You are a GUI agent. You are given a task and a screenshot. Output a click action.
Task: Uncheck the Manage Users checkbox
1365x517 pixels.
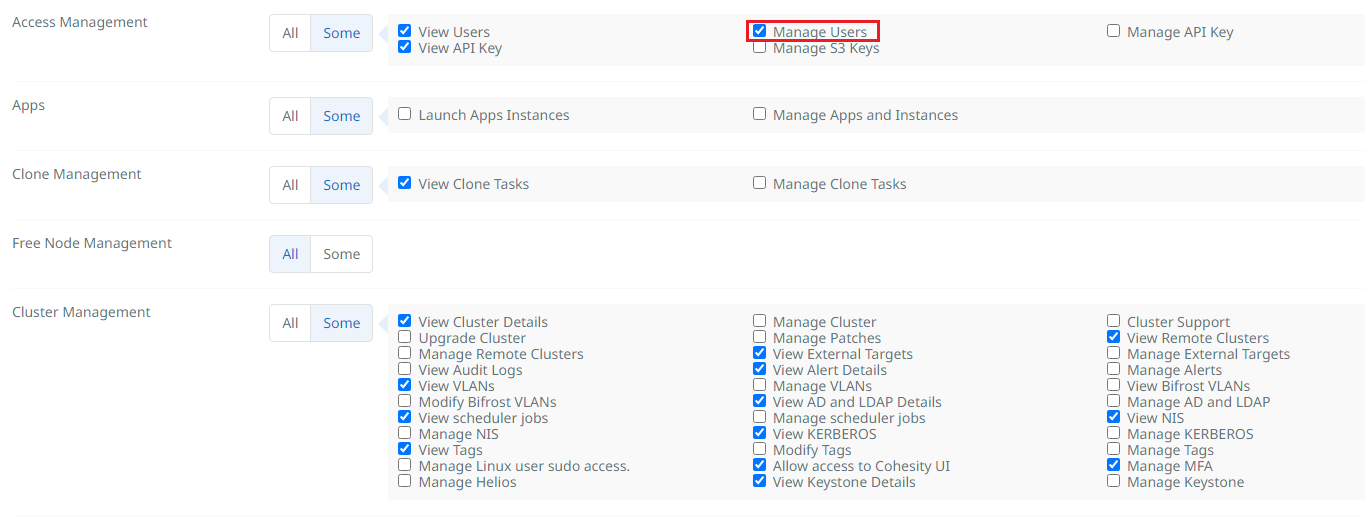pos(759,31)
